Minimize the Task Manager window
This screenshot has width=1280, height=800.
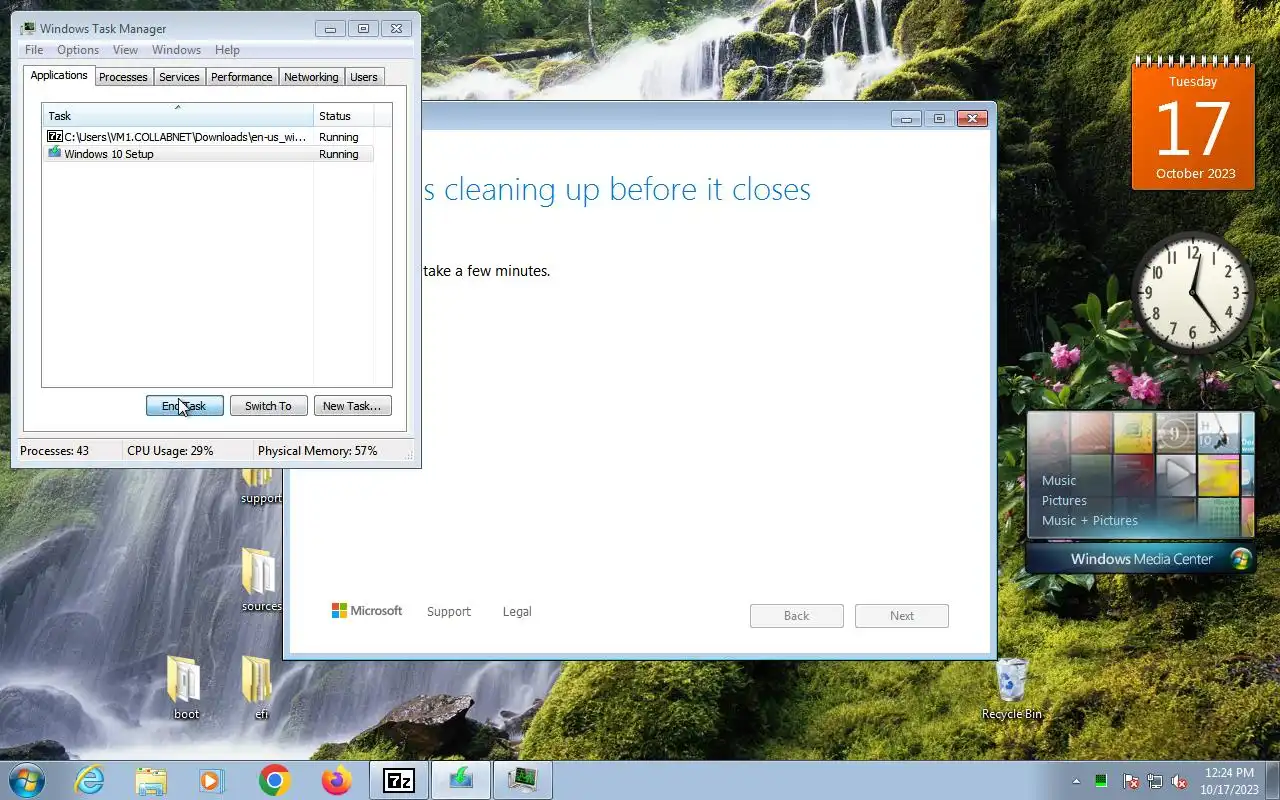(330, 29)
